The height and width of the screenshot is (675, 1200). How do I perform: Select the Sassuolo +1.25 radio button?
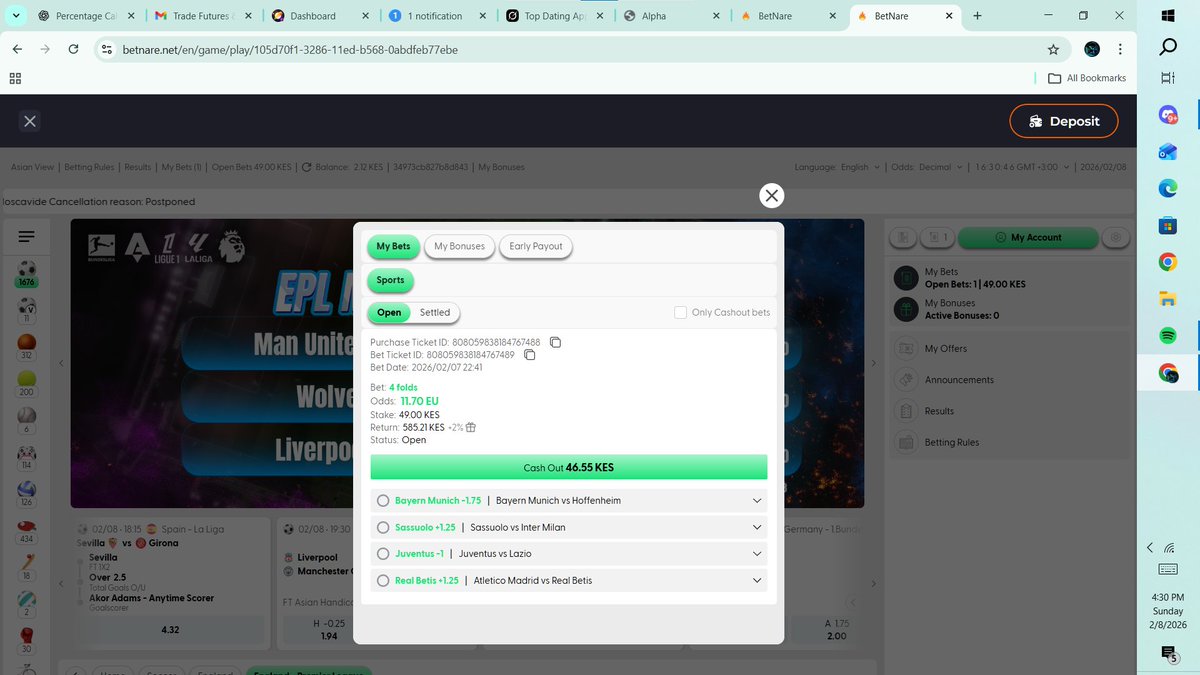tap(383, 527)
